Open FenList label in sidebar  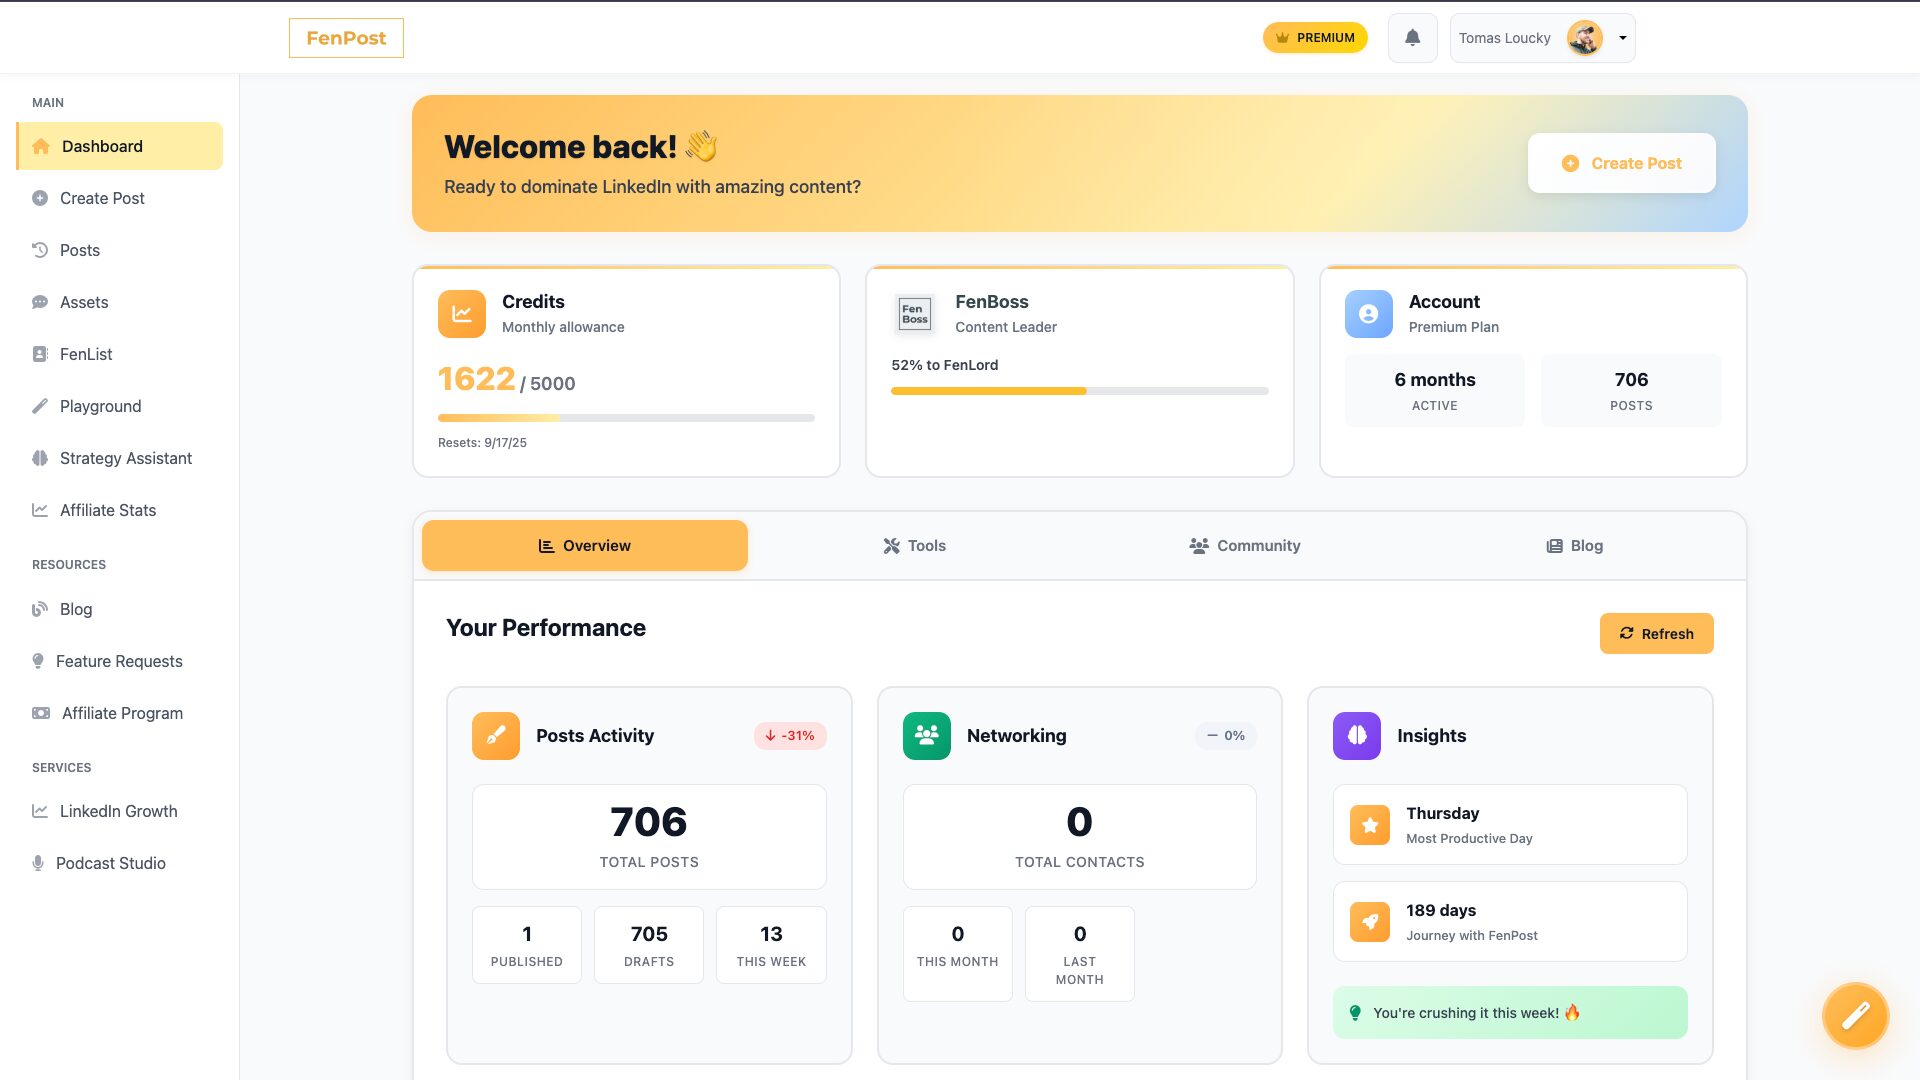(x=86, y=354)
